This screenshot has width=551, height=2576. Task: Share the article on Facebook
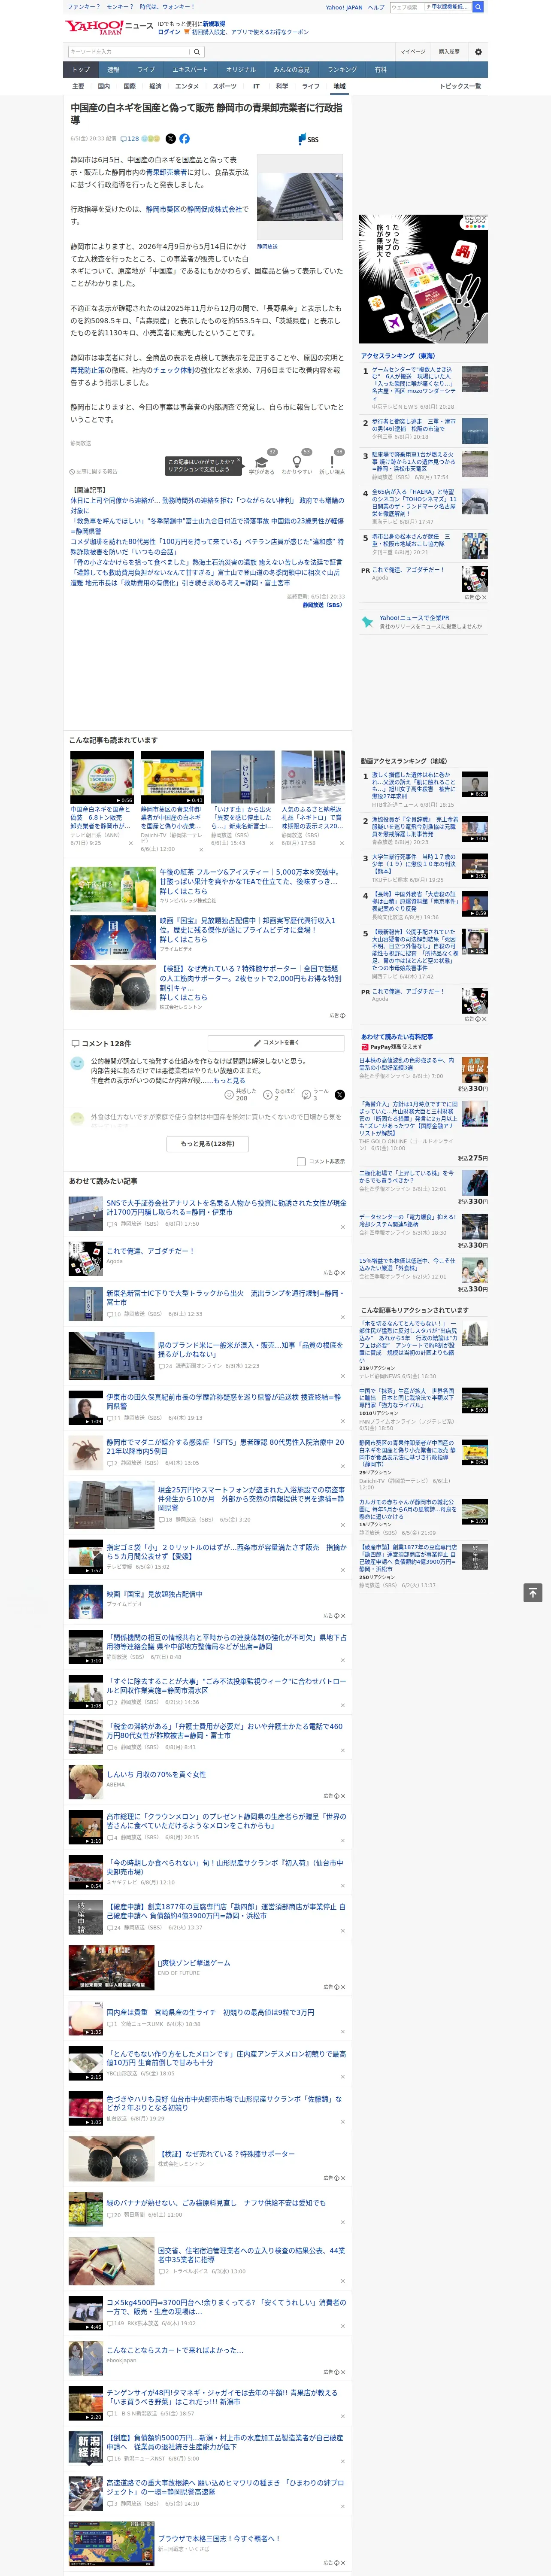(x=184, y=139)
